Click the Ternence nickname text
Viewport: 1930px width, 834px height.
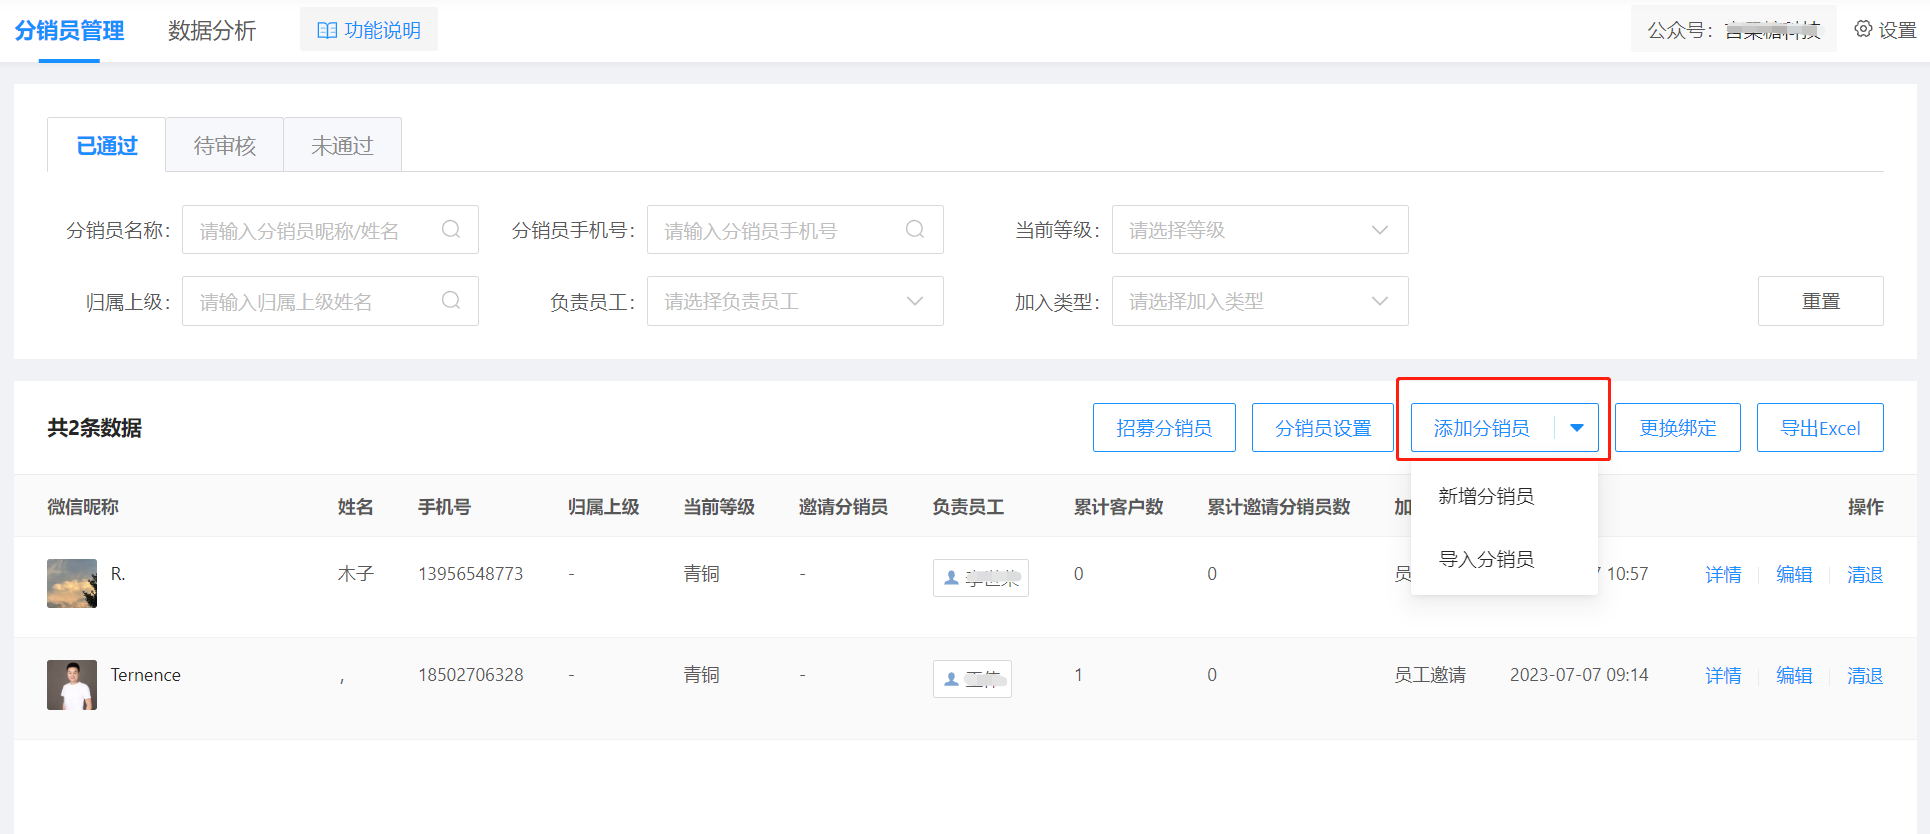coord(145,675)
